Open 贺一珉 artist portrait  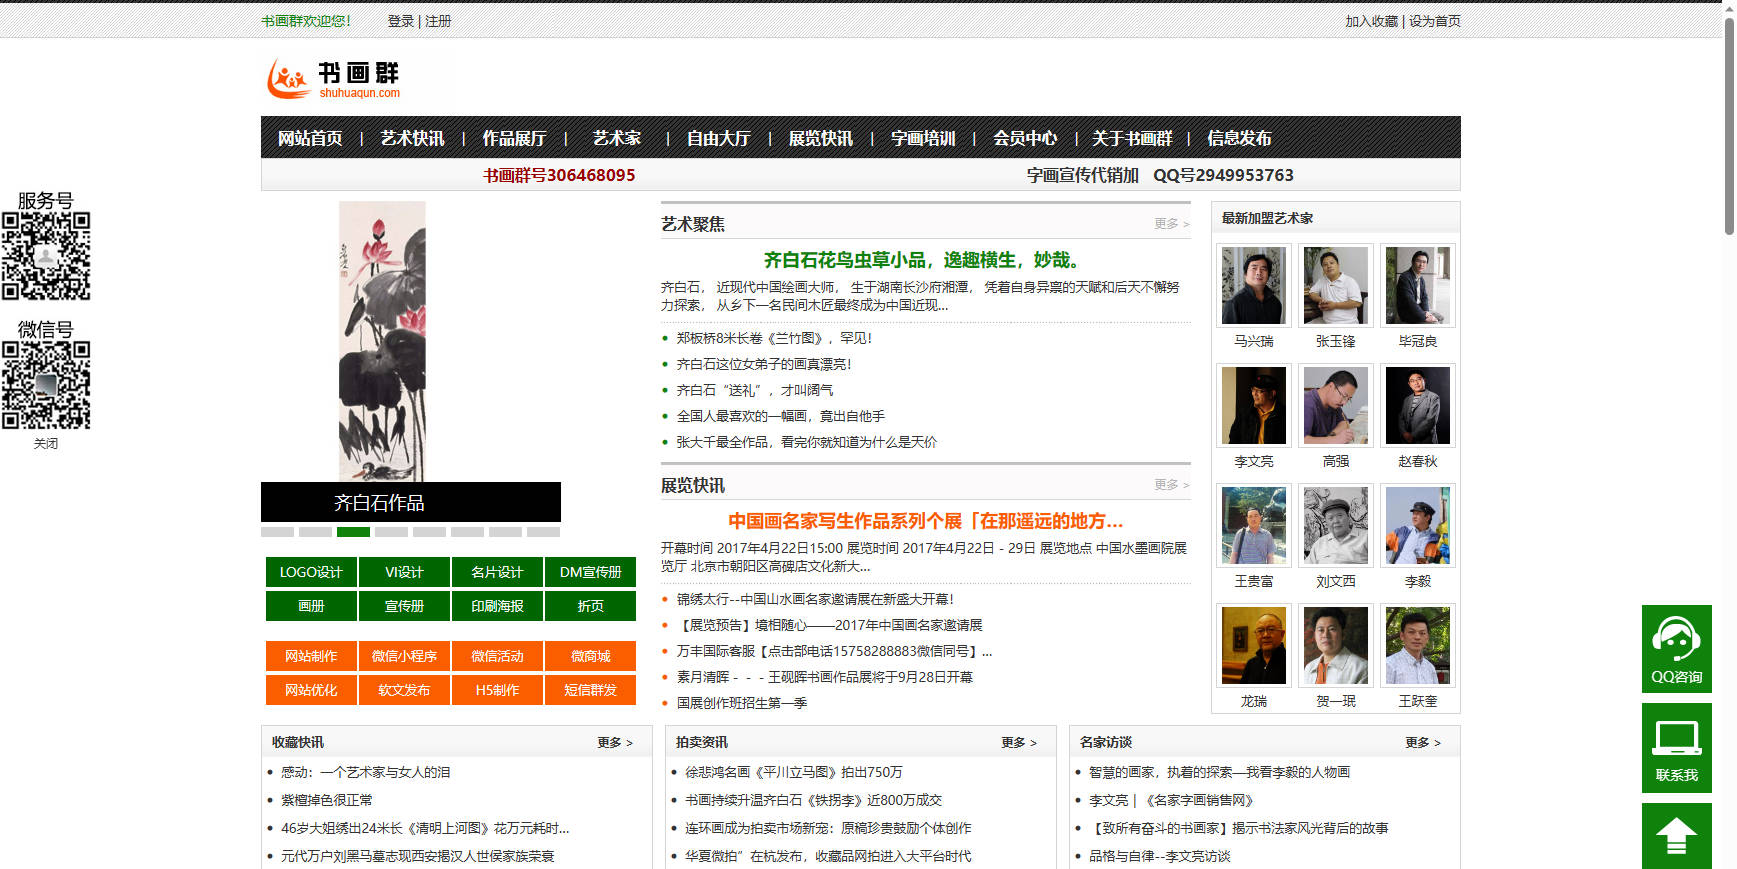tap(1336, 646)
